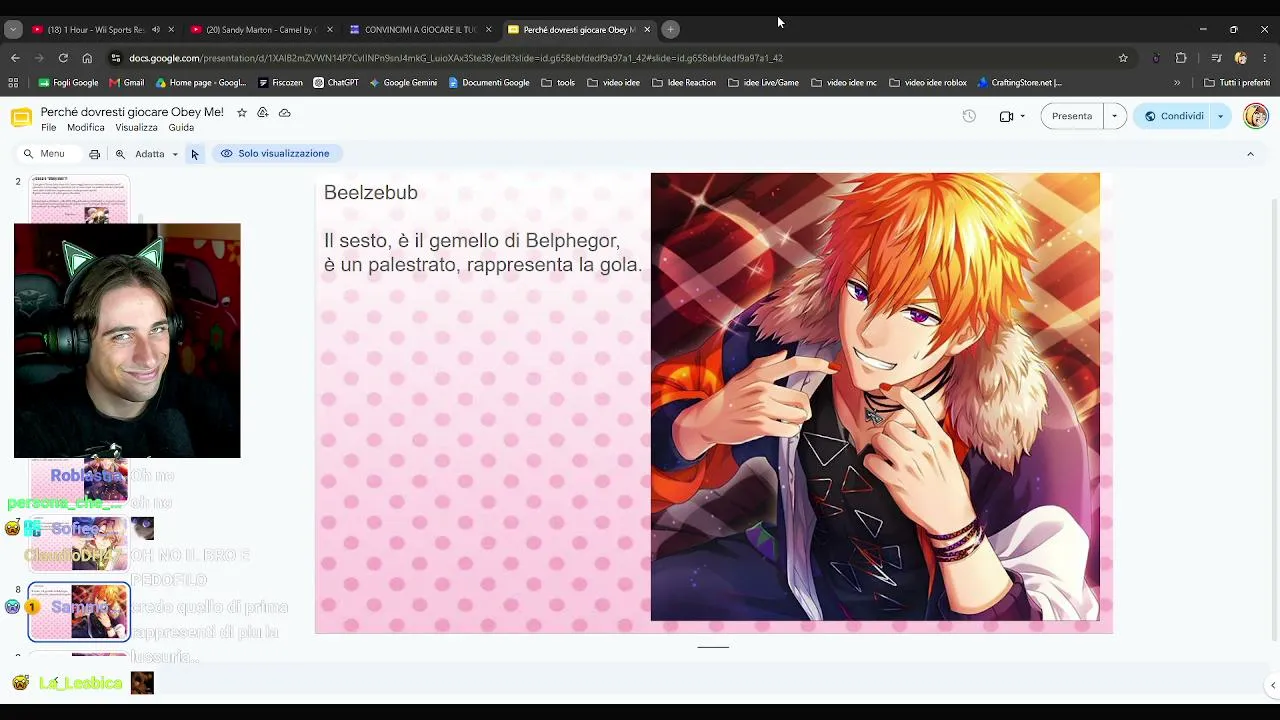
Task: Switch to Wii Sports YouTube tab
Action: [95, 30]
